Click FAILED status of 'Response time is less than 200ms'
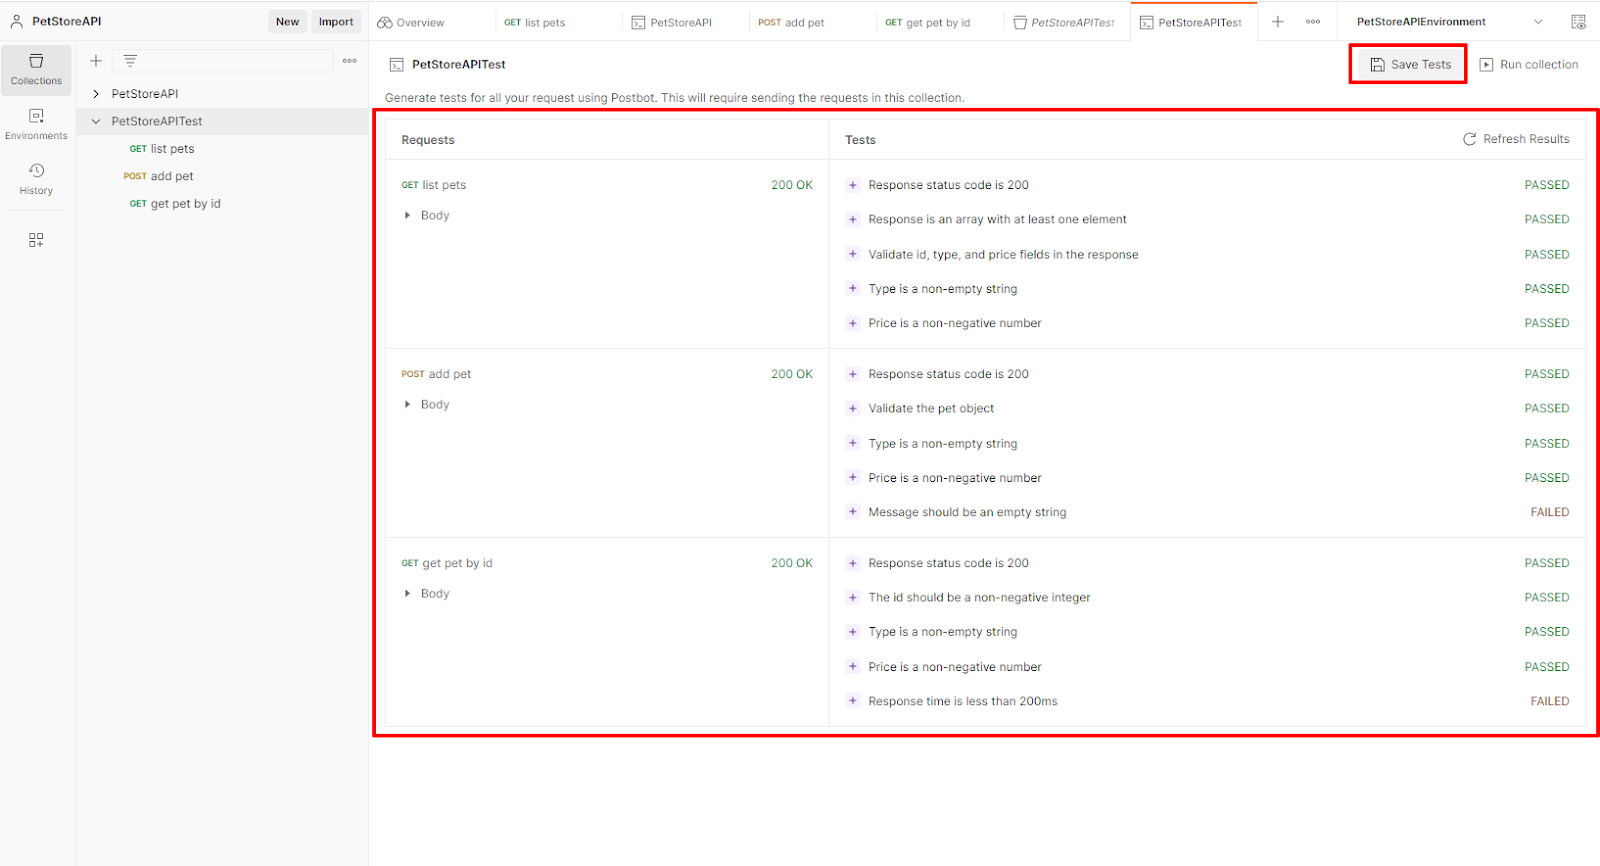The width and height of the screenshot is (1600, 866). point(1549,701)
